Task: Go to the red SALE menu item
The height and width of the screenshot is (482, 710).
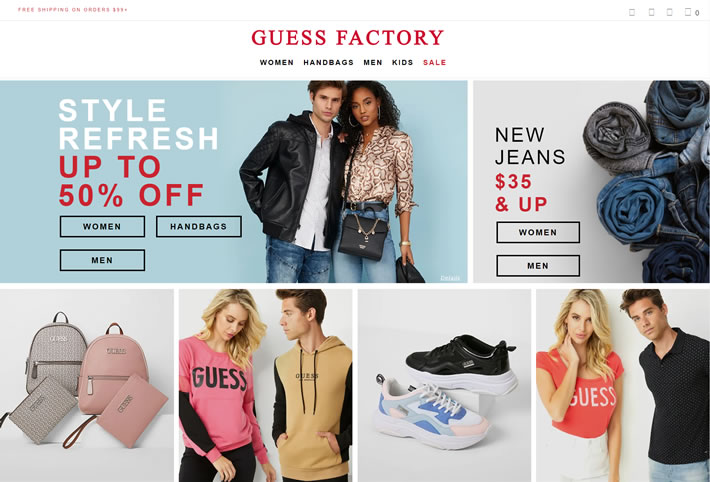Action: 435,63
